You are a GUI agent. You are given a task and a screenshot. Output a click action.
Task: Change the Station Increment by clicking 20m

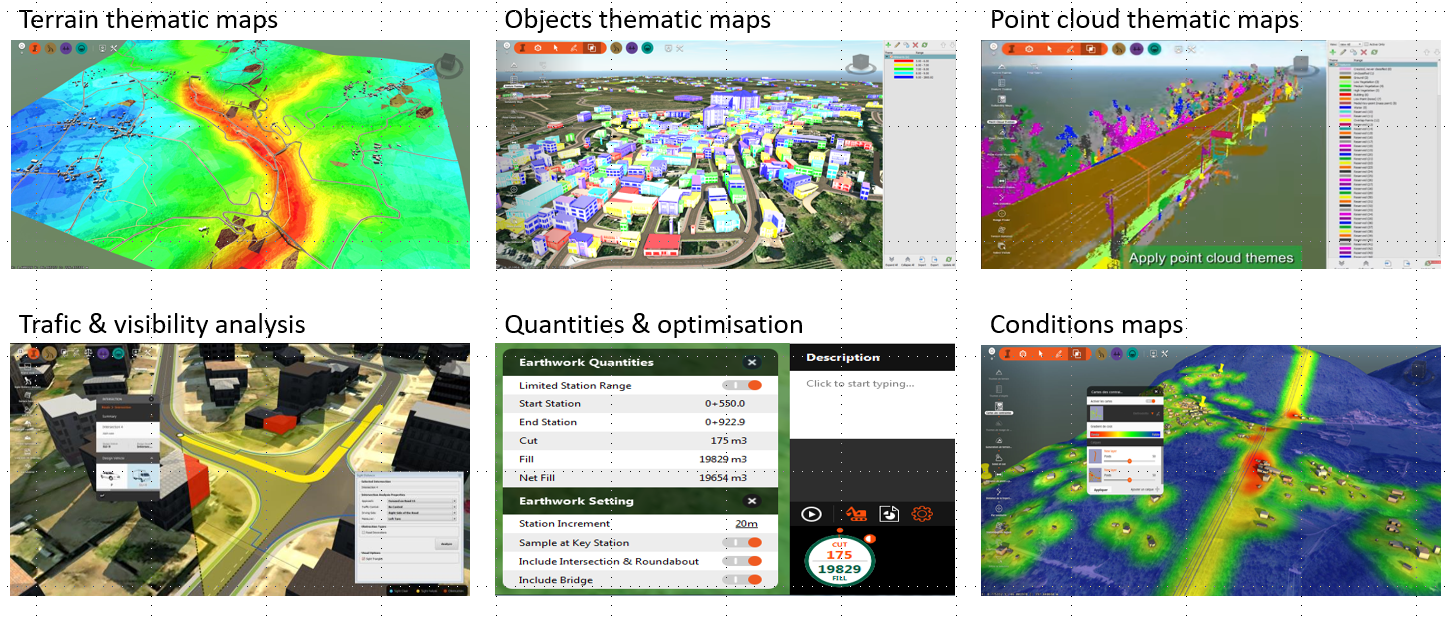pos(746,524)
